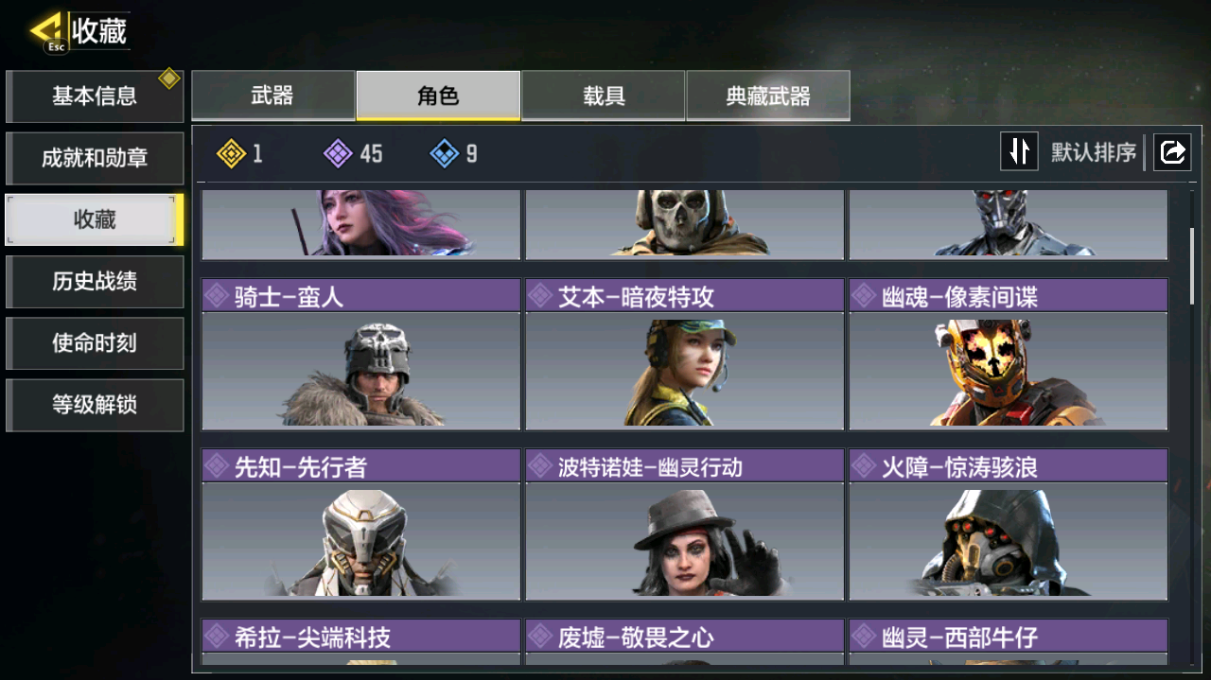Click the sort order arrows icon
Screen dimensions: 1211x680
coord(1019,152)
